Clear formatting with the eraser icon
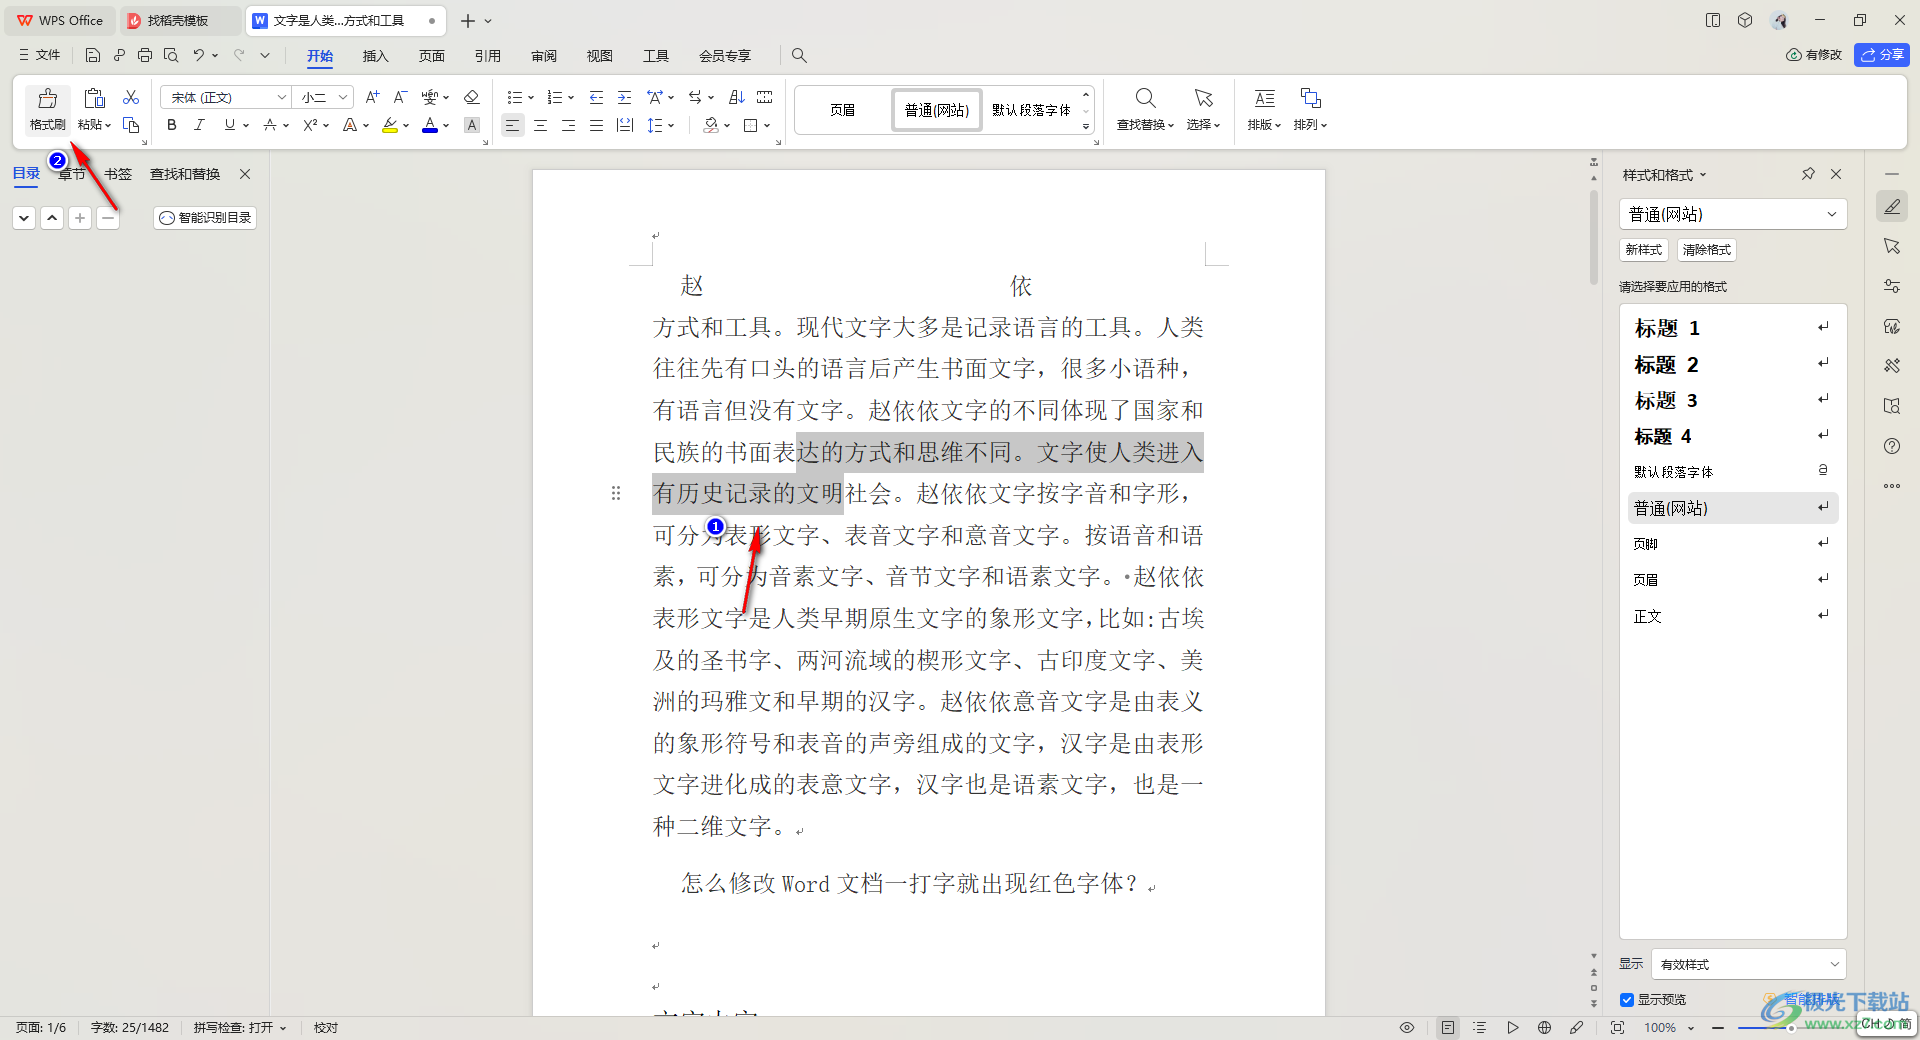This screenshot has width=1920, height=1040. point(472,97)
